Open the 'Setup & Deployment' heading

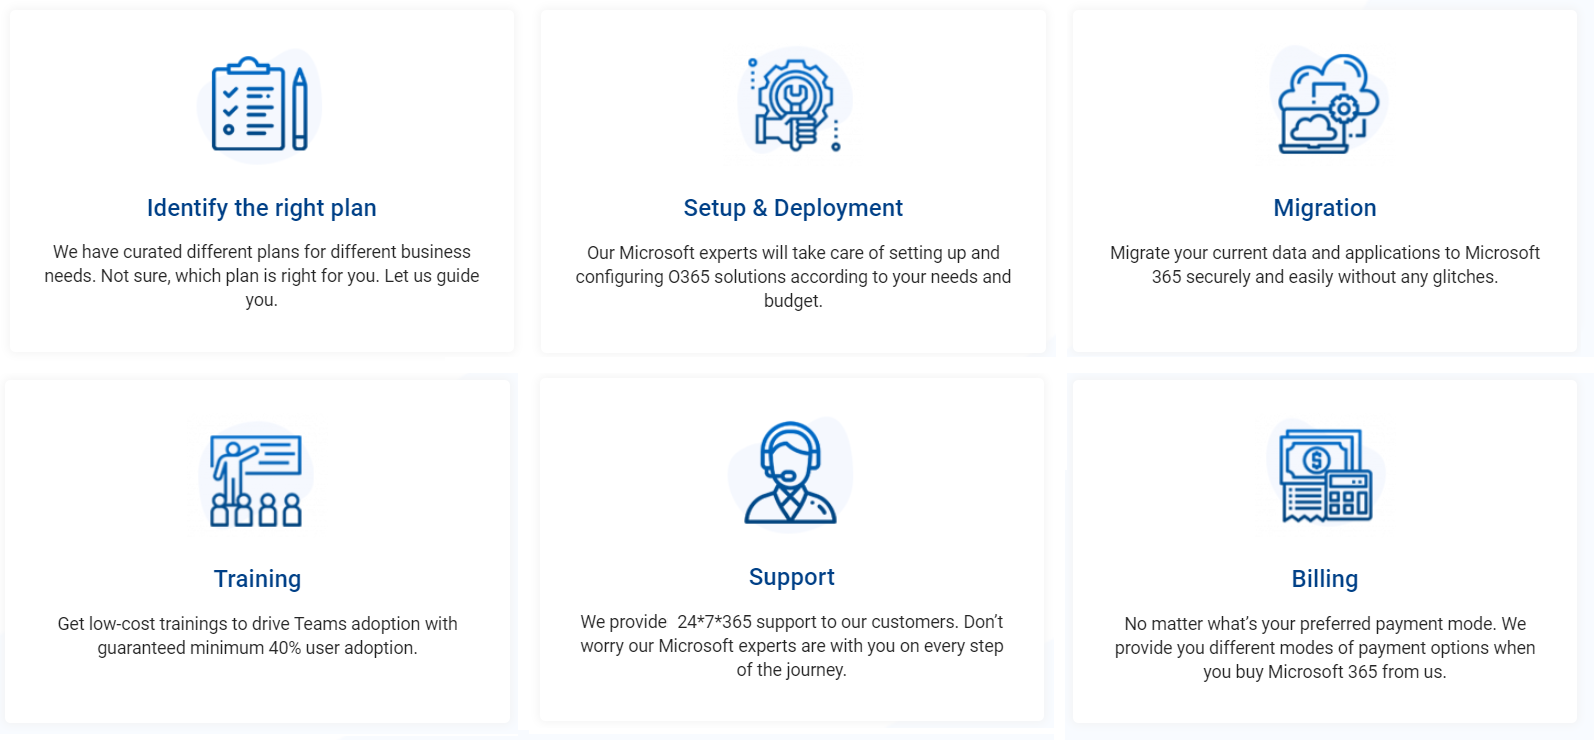pos(793,208)
